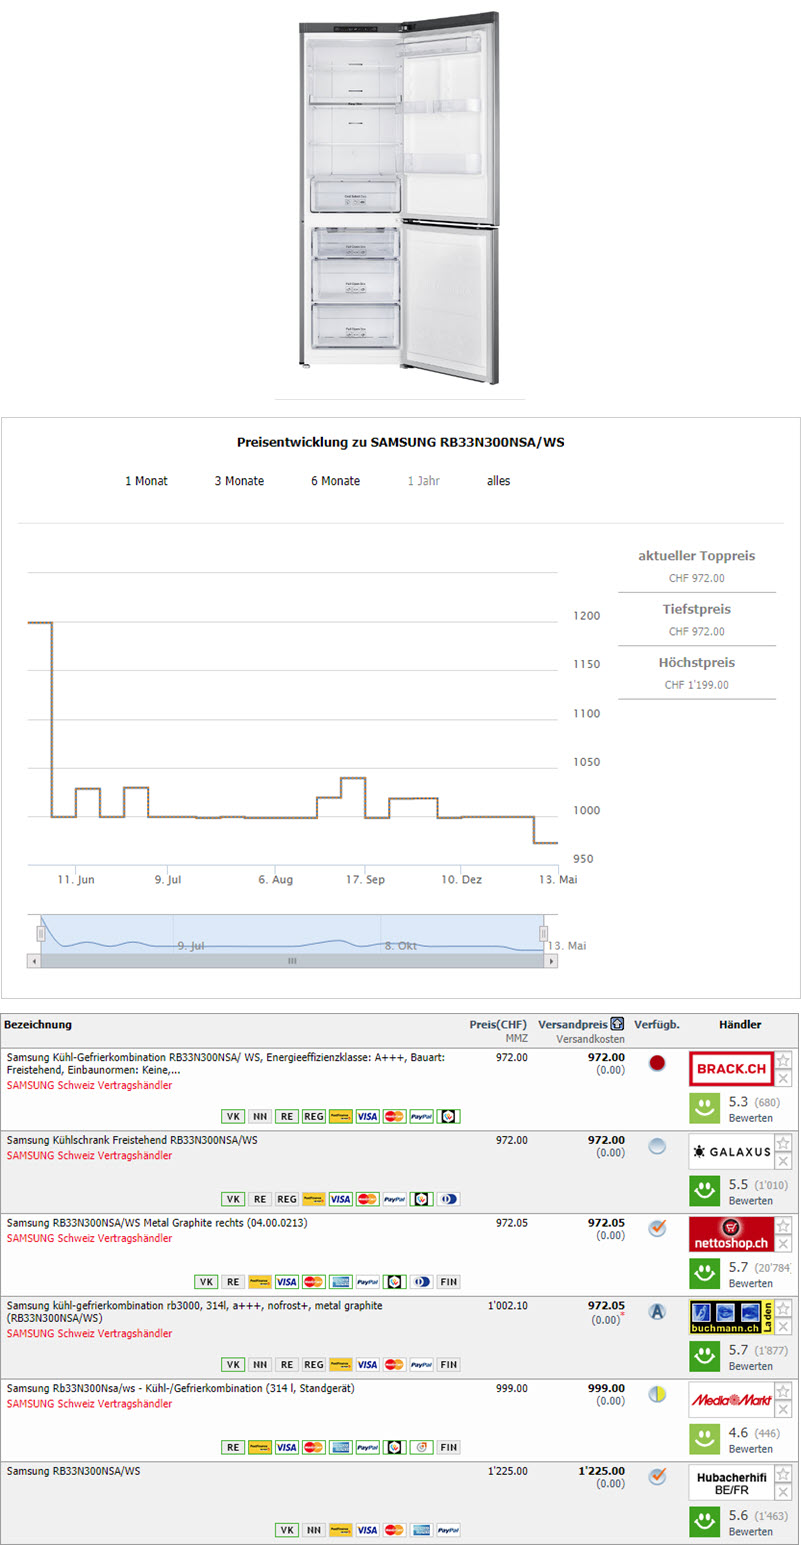Click the 1'225.00 price in Hubacherhifi row
The width and height of the screenshot is (801, 1545).
click(x=508, y=1471)
